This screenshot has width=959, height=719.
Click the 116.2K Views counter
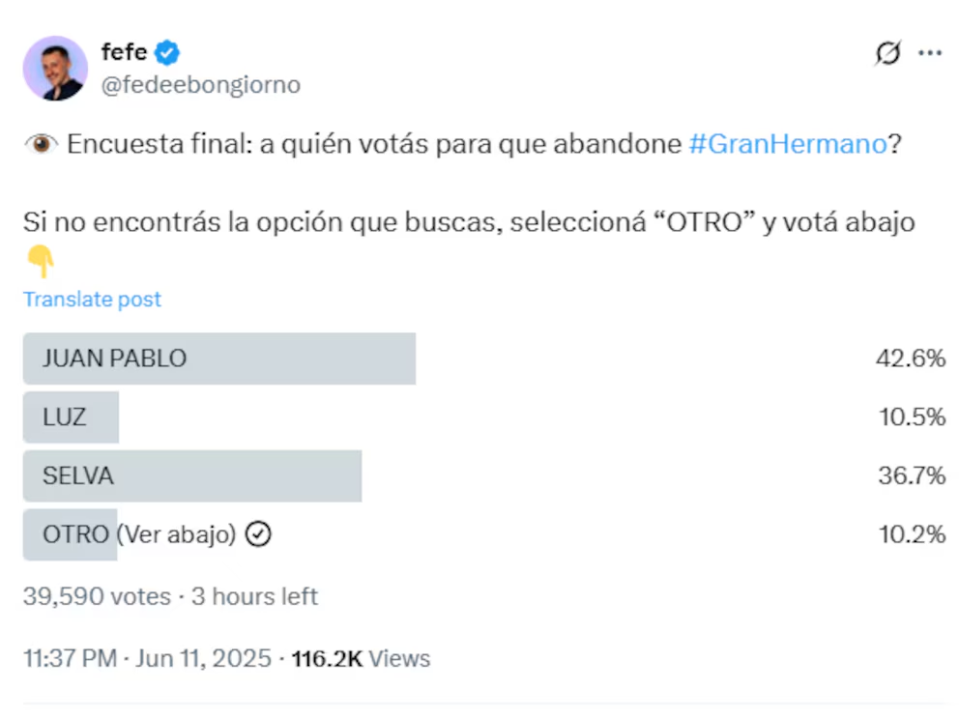point(361,658)
